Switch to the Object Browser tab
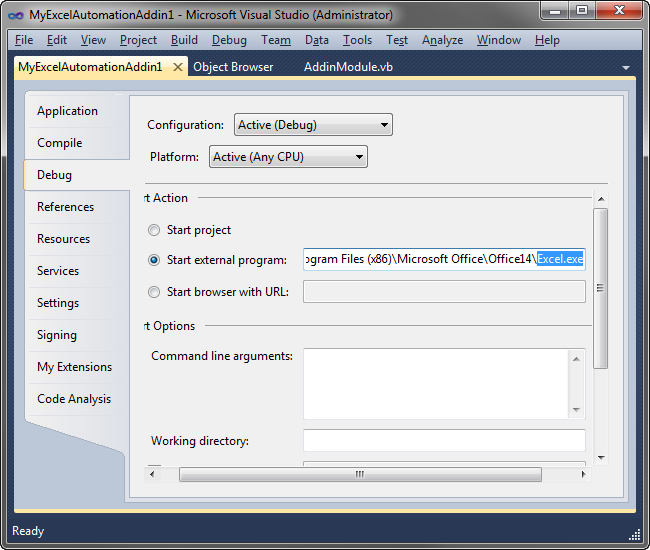650x550 pixels. click(x=233, y=67)
